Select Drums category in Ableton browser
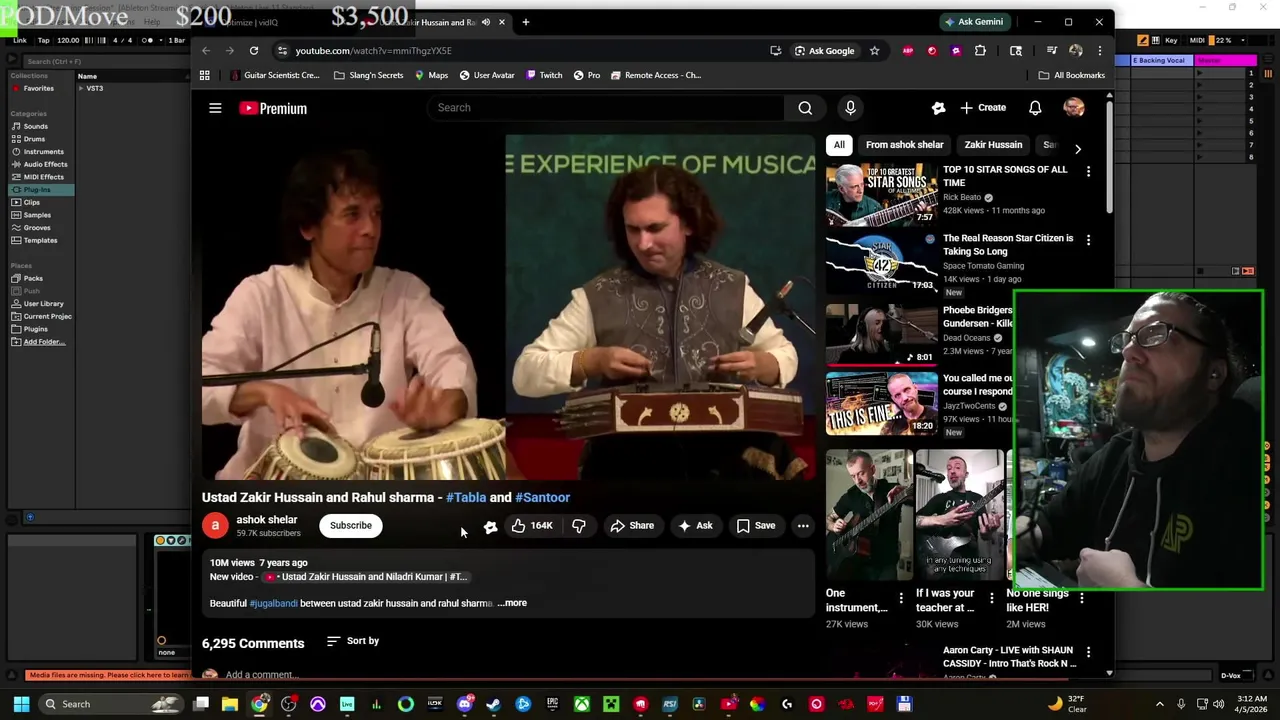Screen dimensions: 1280x720 tap(34, 139)
